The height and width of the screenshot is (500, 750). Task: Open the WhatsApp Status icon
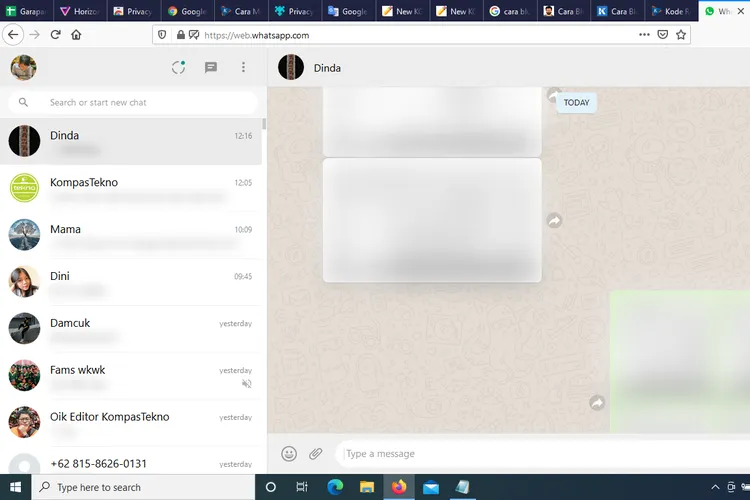point(178,68)
